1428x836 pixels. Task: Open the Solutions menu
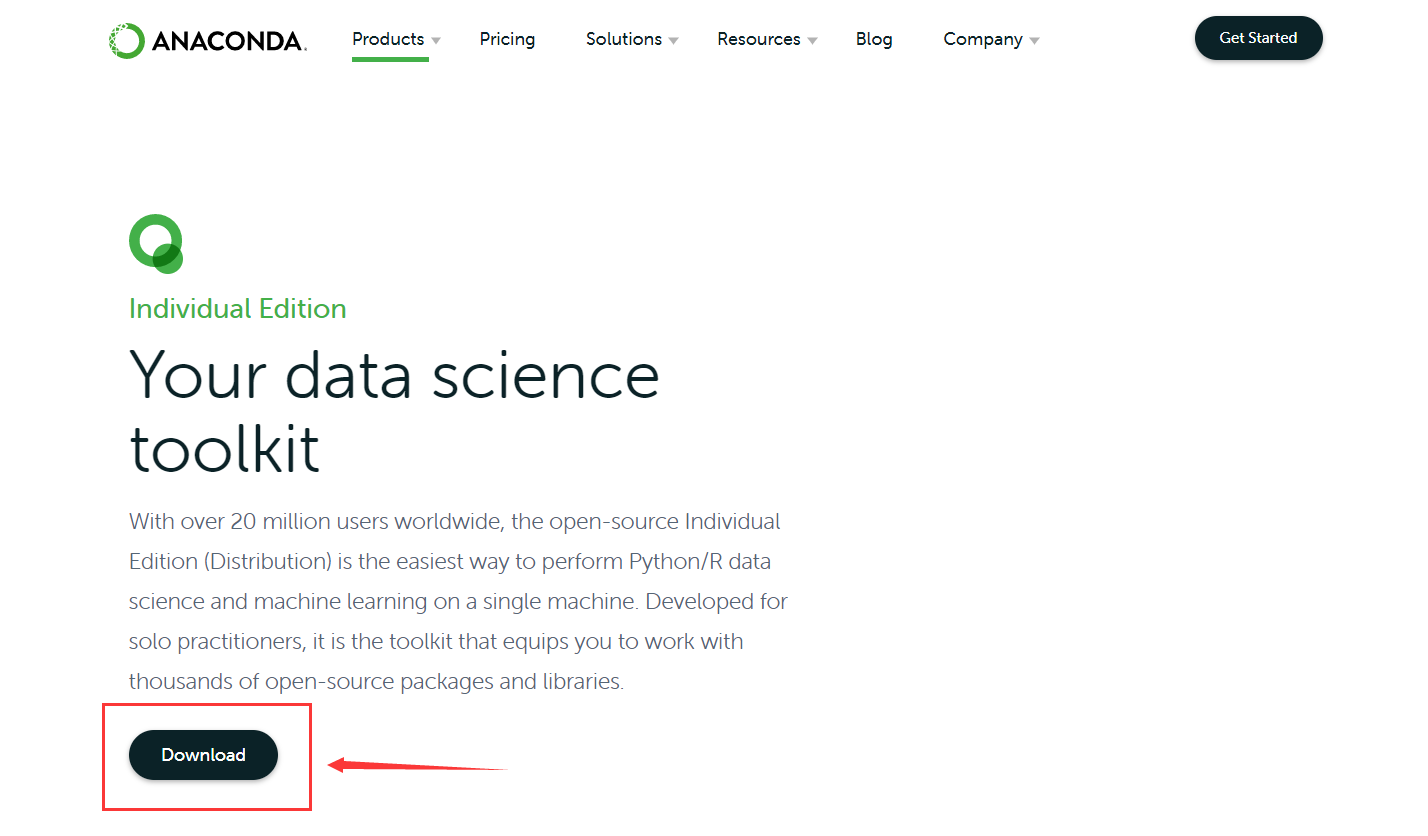[624, 39]
